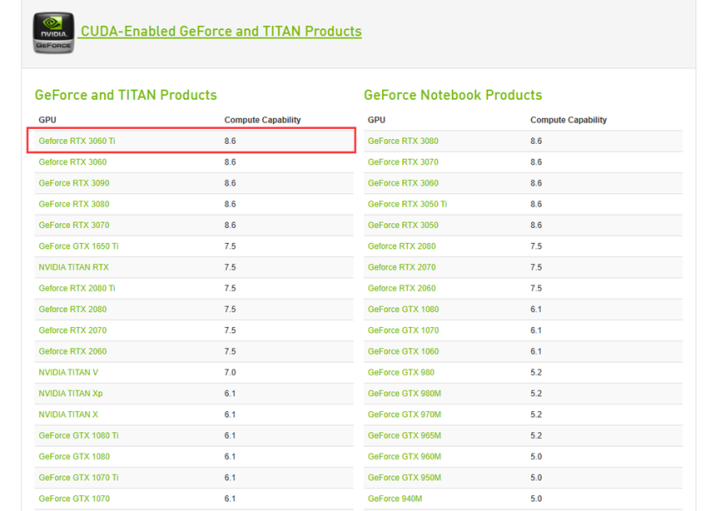Viewport: 720px width, 511px height.
Task: Select GeForce GTX 1080 in Notebook Products table
Action: [x=403, y=309]
